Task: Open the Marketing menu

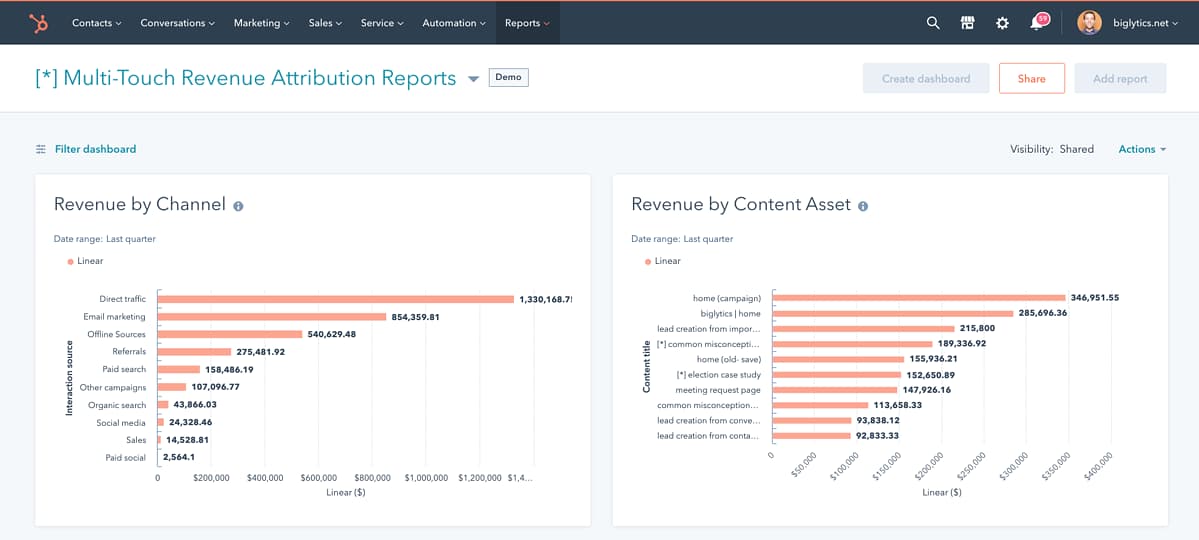Action: (x=261, y=23)
